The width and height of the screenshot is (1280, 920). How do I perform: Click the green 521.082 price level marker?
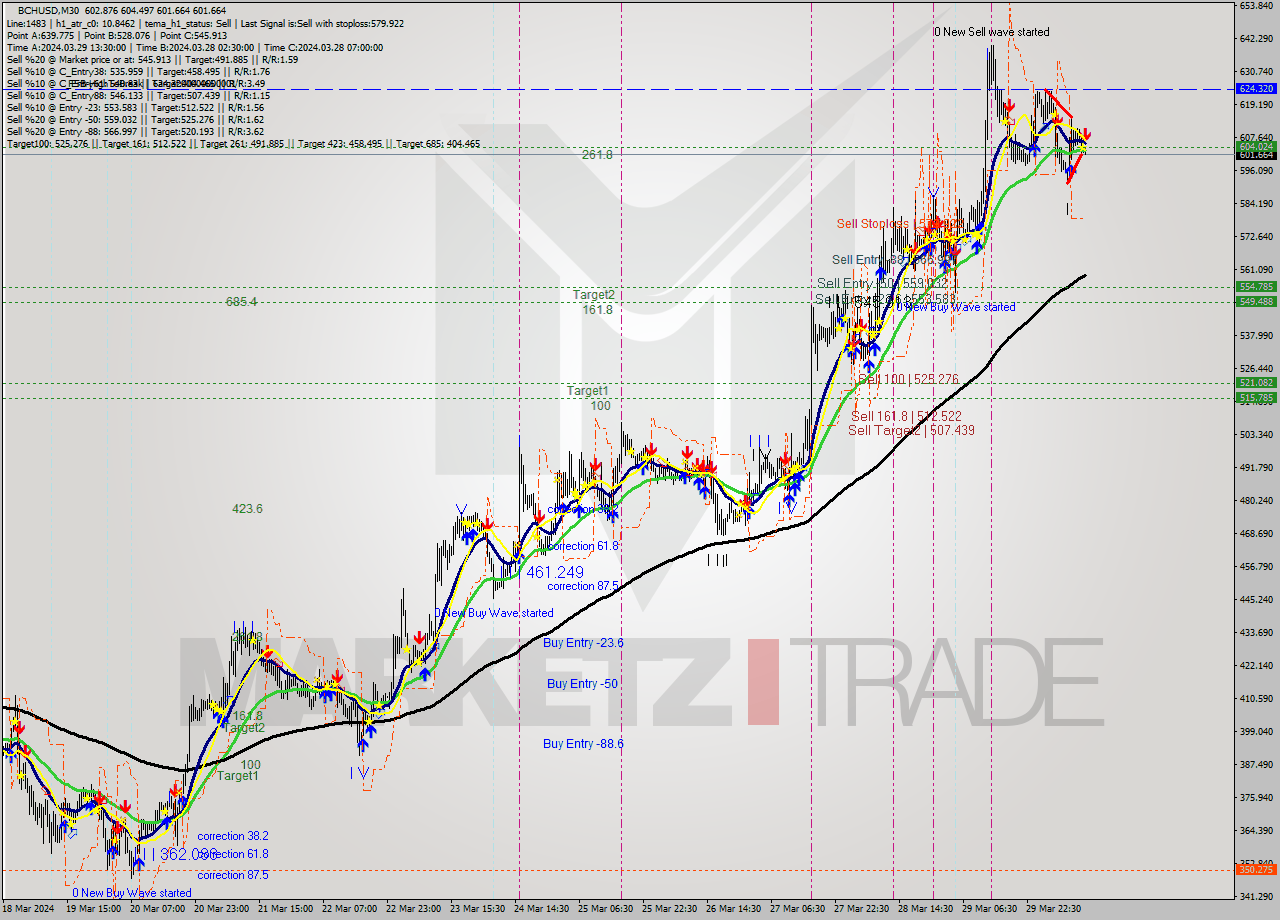point(1257,383)
